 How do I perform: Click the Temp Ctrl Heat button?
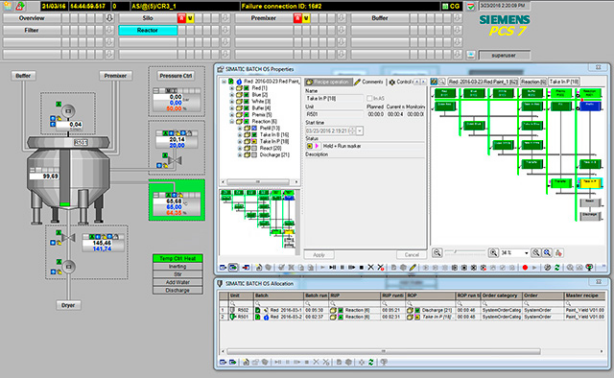point(177,258)
